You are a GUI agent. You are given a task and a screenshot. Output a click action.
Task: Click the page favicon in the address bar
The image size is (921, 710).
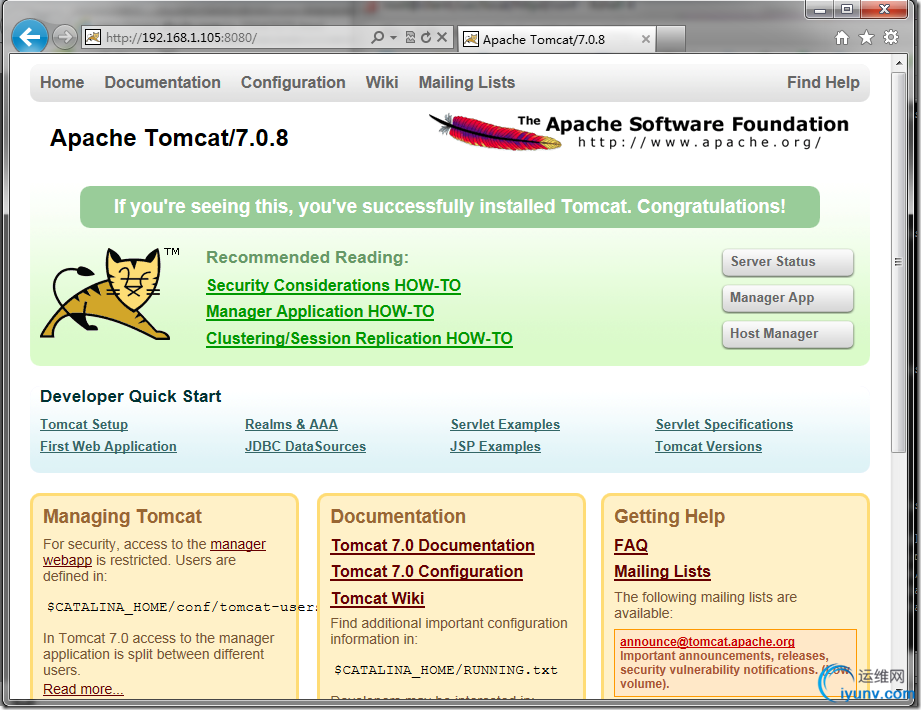[x=93, y=38]
